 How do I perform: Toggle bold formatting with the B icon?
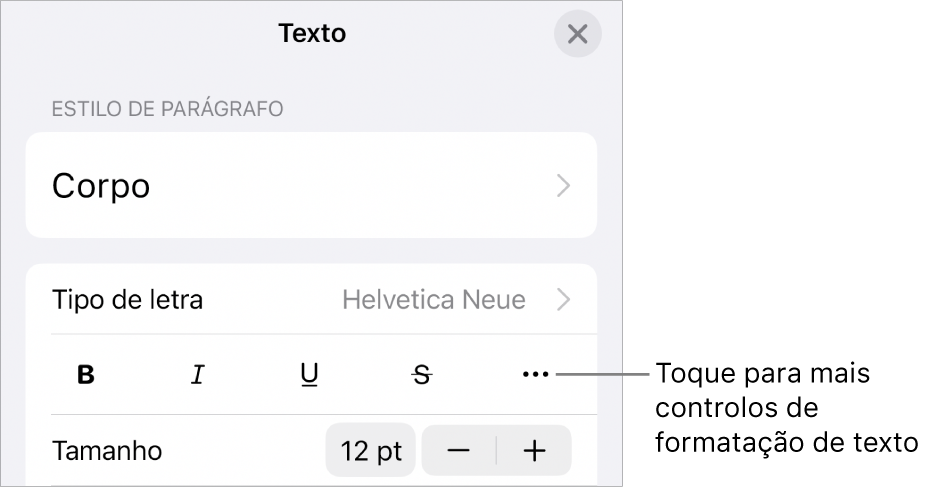[x=87, y=375]
